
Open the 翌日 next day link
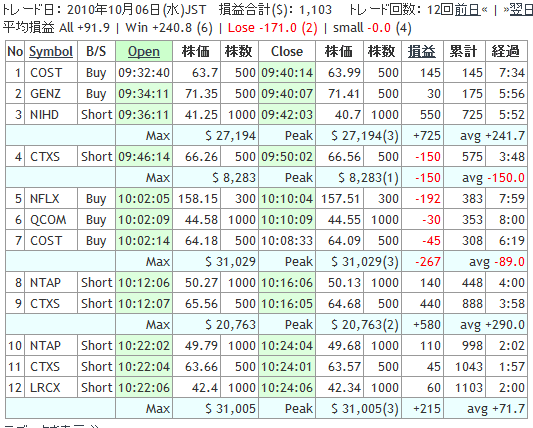(521, 10)
